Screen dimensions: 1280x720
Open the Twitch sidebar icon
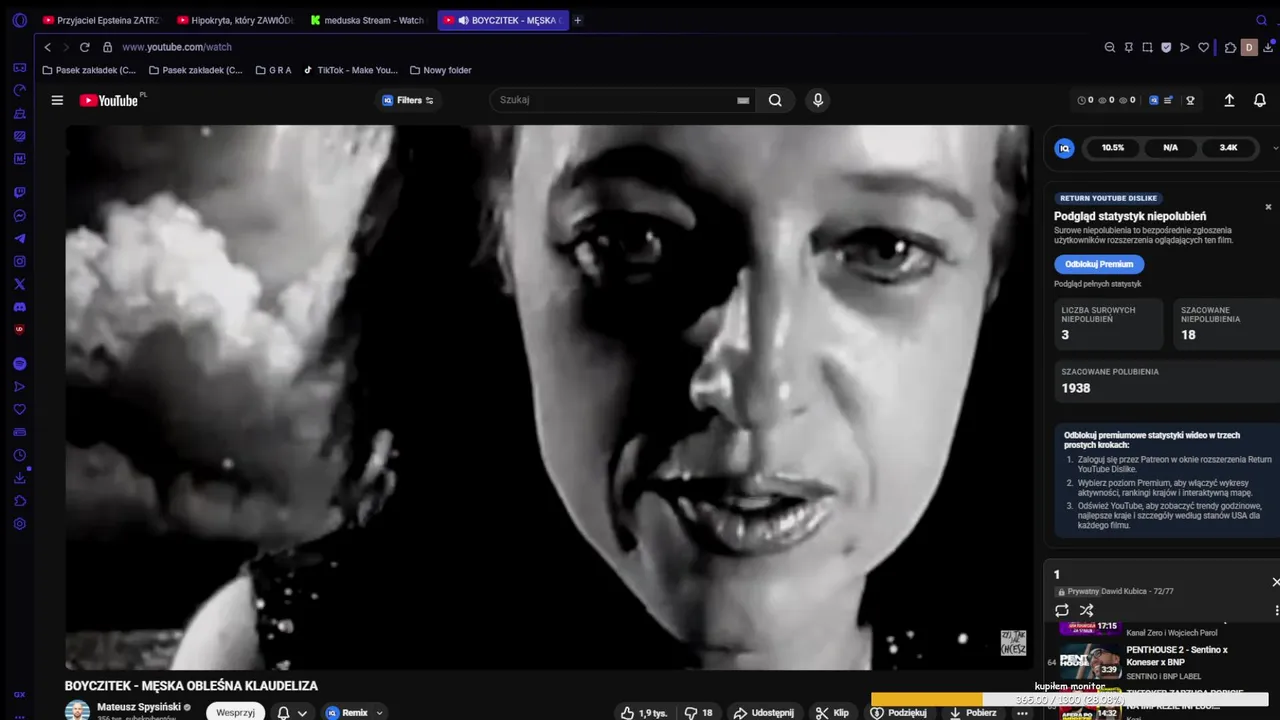[x=19, y=193]
